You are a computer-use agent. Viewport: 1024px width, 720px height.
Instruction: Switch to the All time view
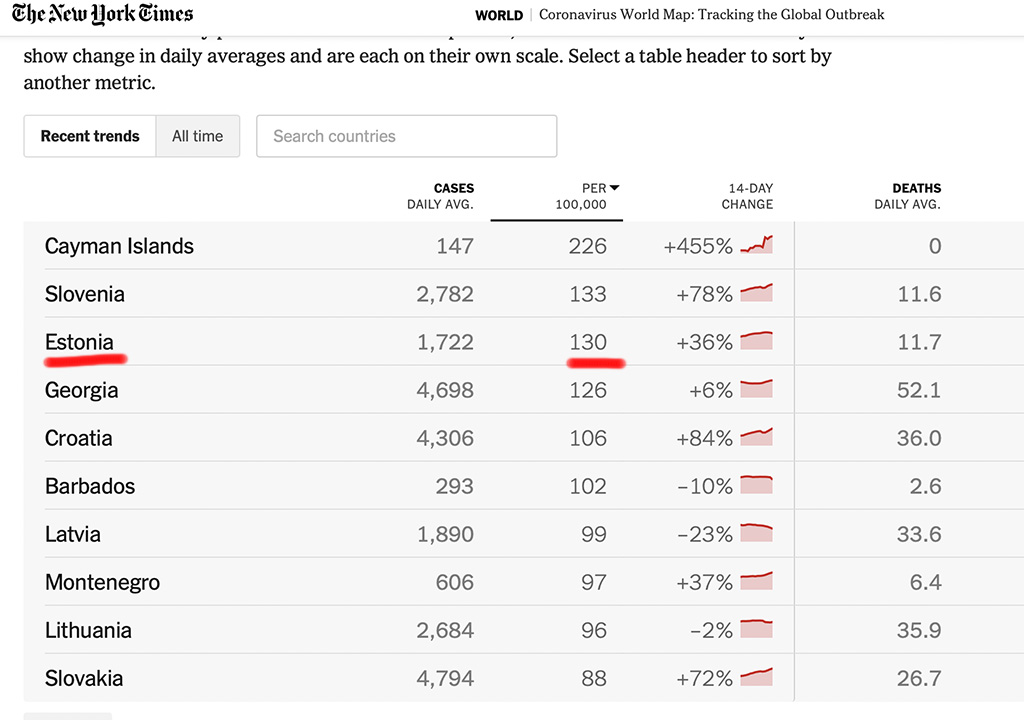coord(198,136)
